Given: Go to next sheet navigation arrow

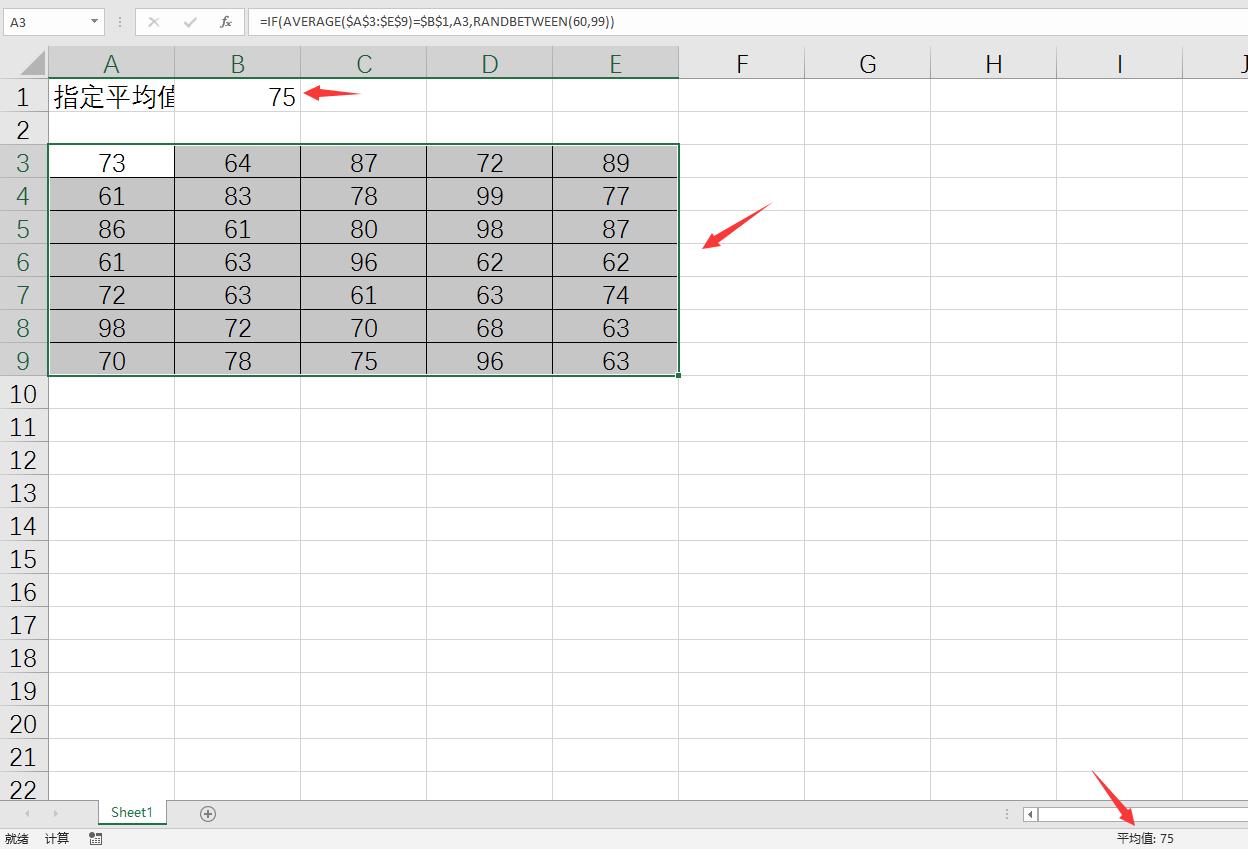Looking at the screenshot, I should tap(55, 814).
